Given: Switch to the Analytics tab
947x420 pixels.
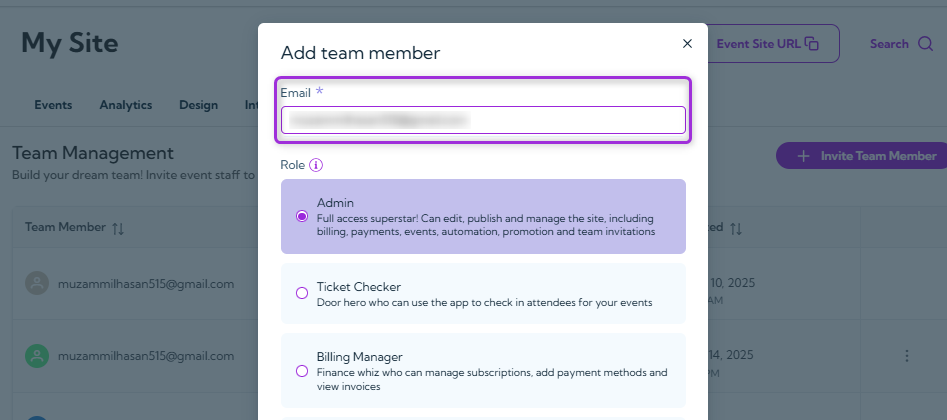Looking at the screenshot, I should 126,105.
